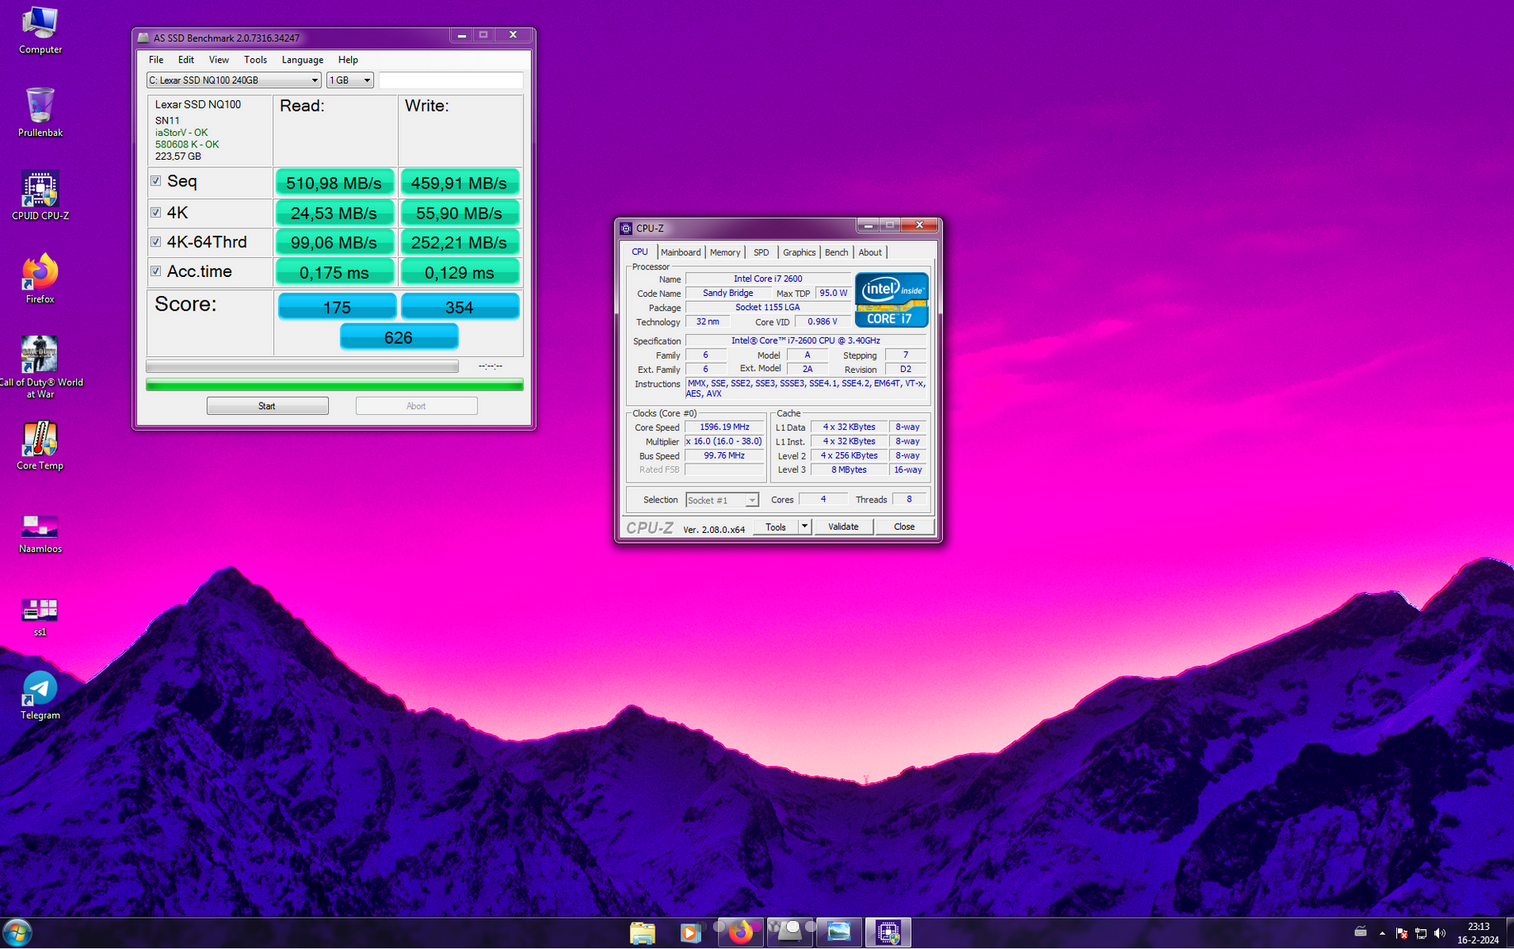The width and height of the screenshot is (1514, 949).
Task: Switch to the AS SSD Benchmark taskbar button
Action: [x=790, y=933]
